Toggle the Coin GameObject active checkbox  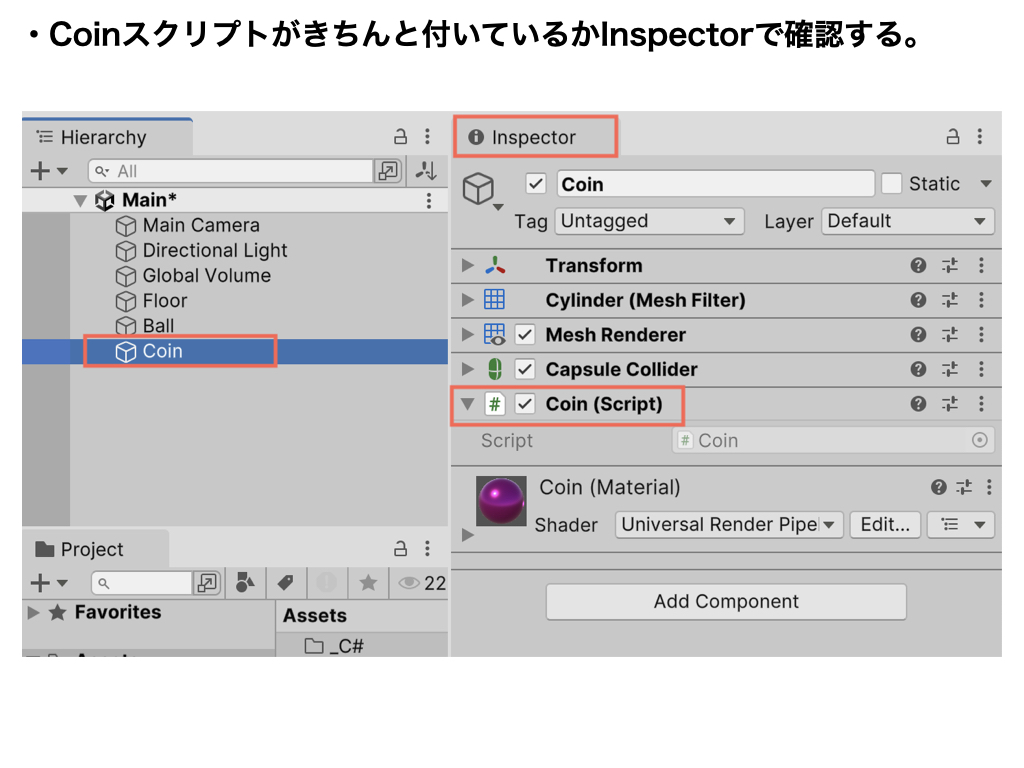click(536, 183)
